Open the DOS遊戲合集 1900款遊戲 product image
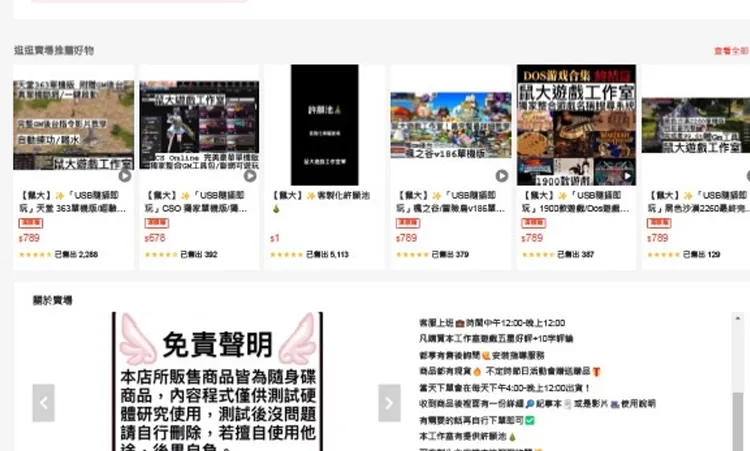The height and width of the screenshot is (451, 750). point(576,125)
